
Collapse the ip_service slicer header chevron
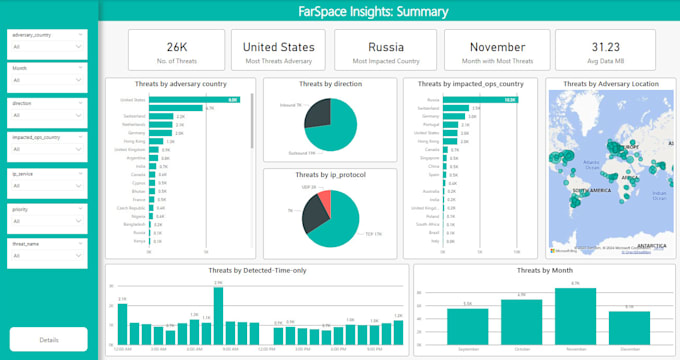(80, 173)
